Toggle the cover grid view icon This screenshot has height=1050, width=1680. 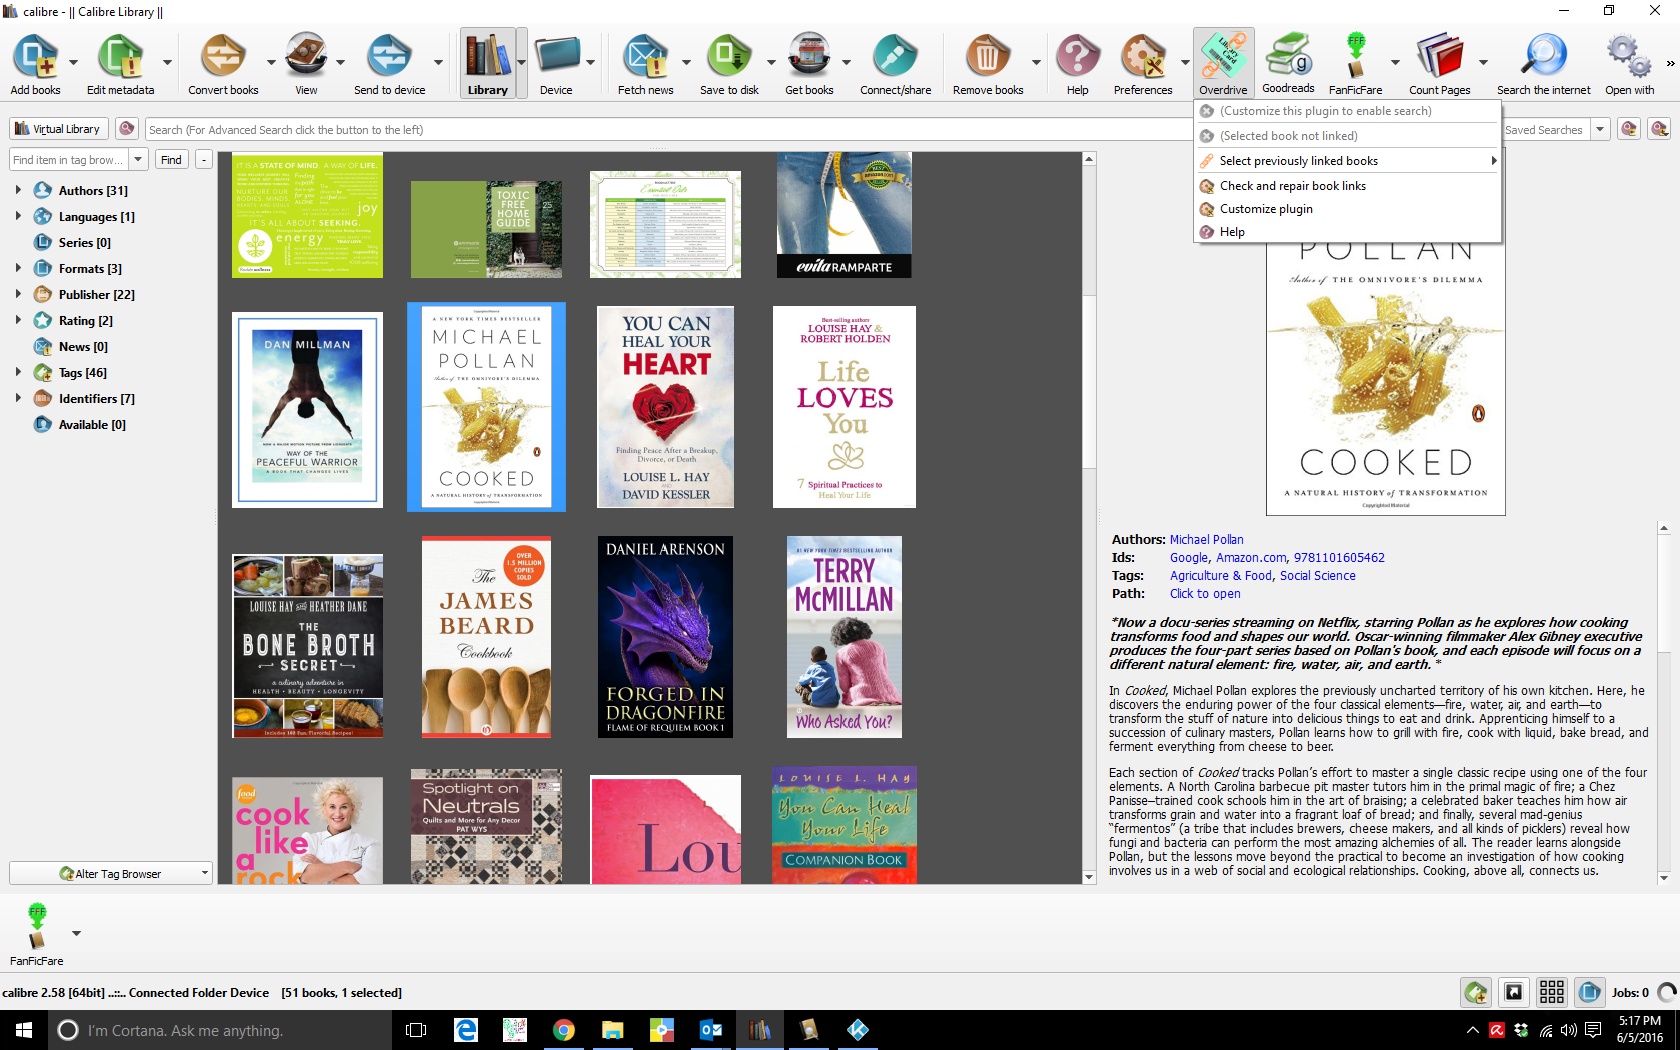(1552, 992)
